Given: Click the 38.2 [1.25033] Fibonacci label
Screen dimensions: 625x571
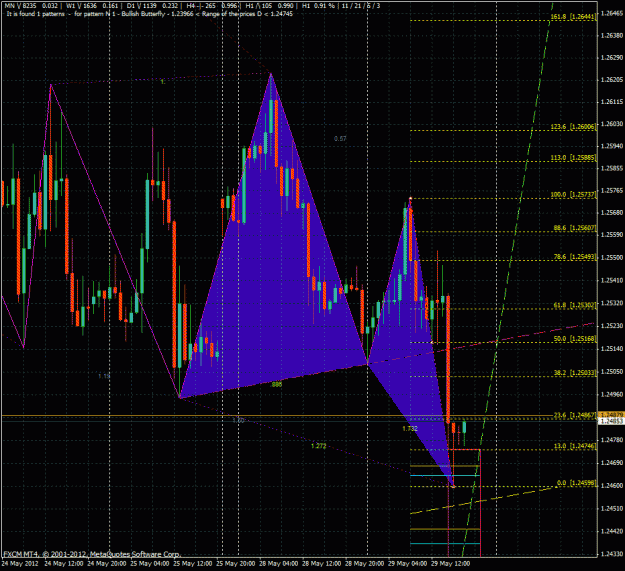Looking at the screenshot, I should pyautogui.click(x=575, y=373).
